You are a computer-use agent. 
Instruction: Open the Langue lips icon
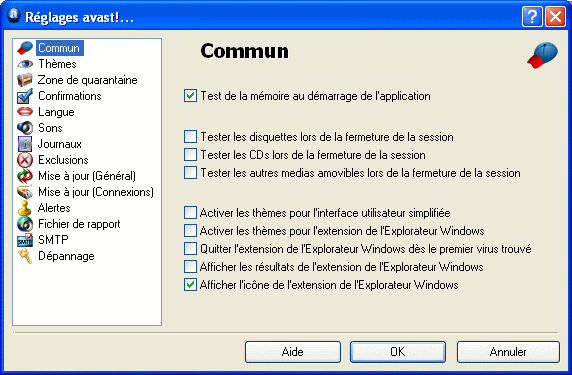pyautogui.click(x=25, y=112)
